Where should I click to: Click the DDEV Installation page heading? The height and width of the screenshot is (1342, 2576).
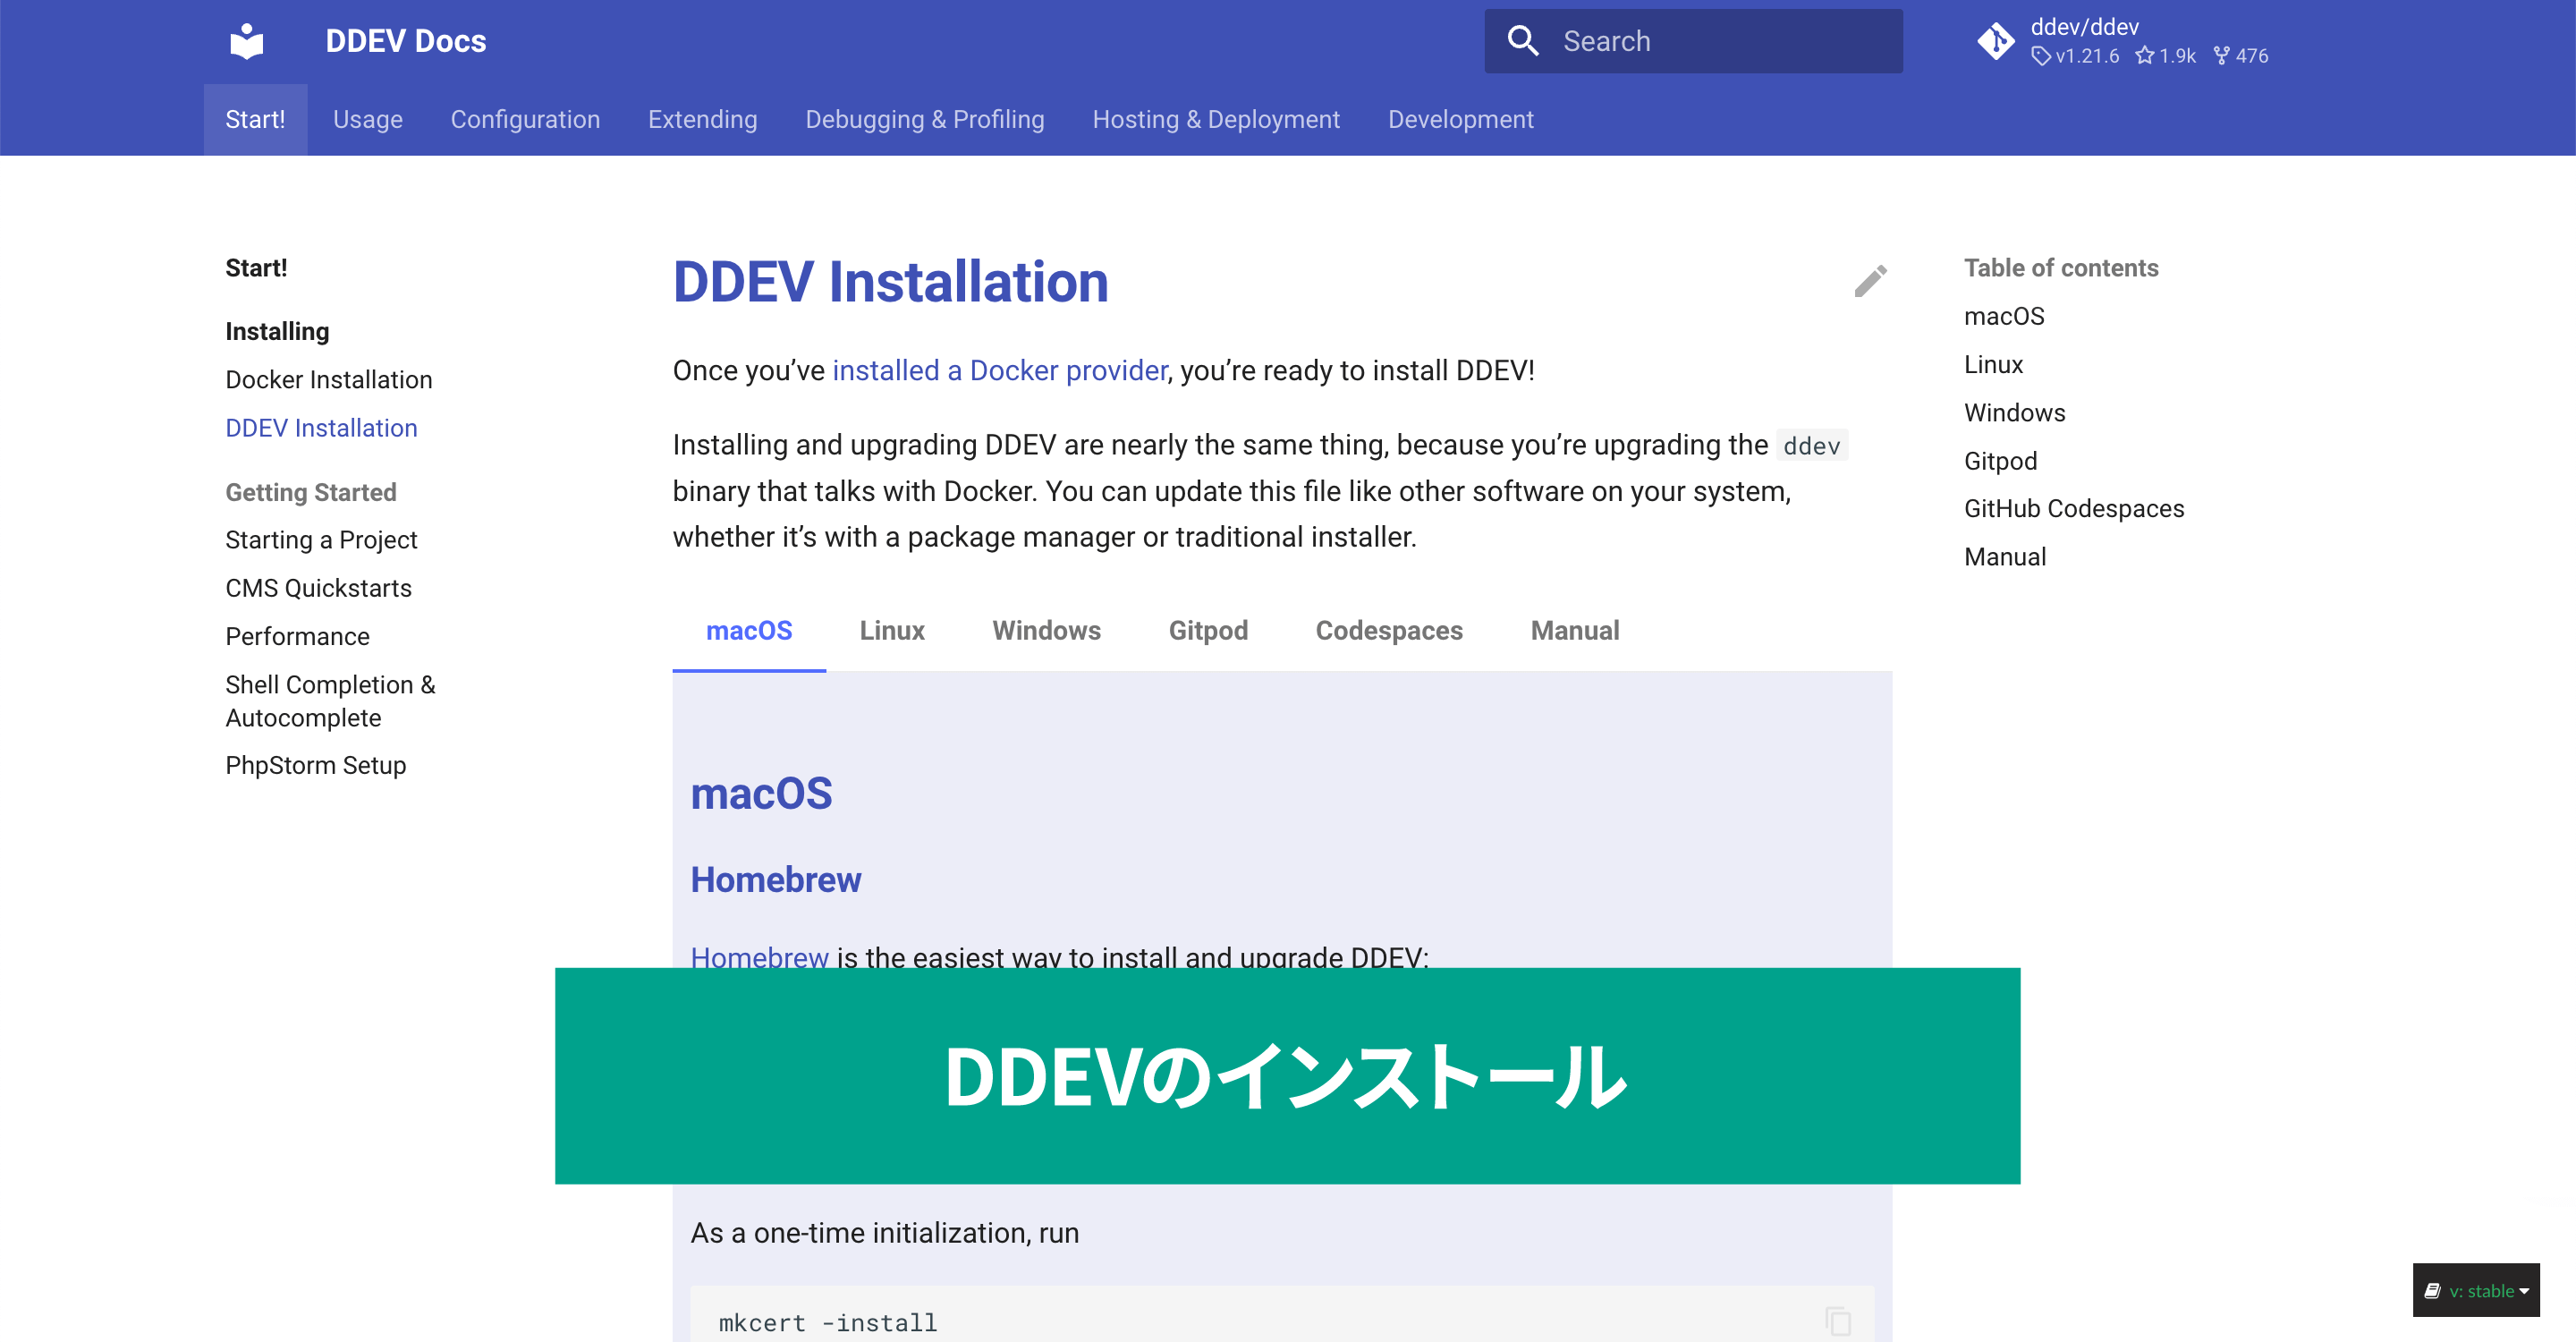point(890,281)
